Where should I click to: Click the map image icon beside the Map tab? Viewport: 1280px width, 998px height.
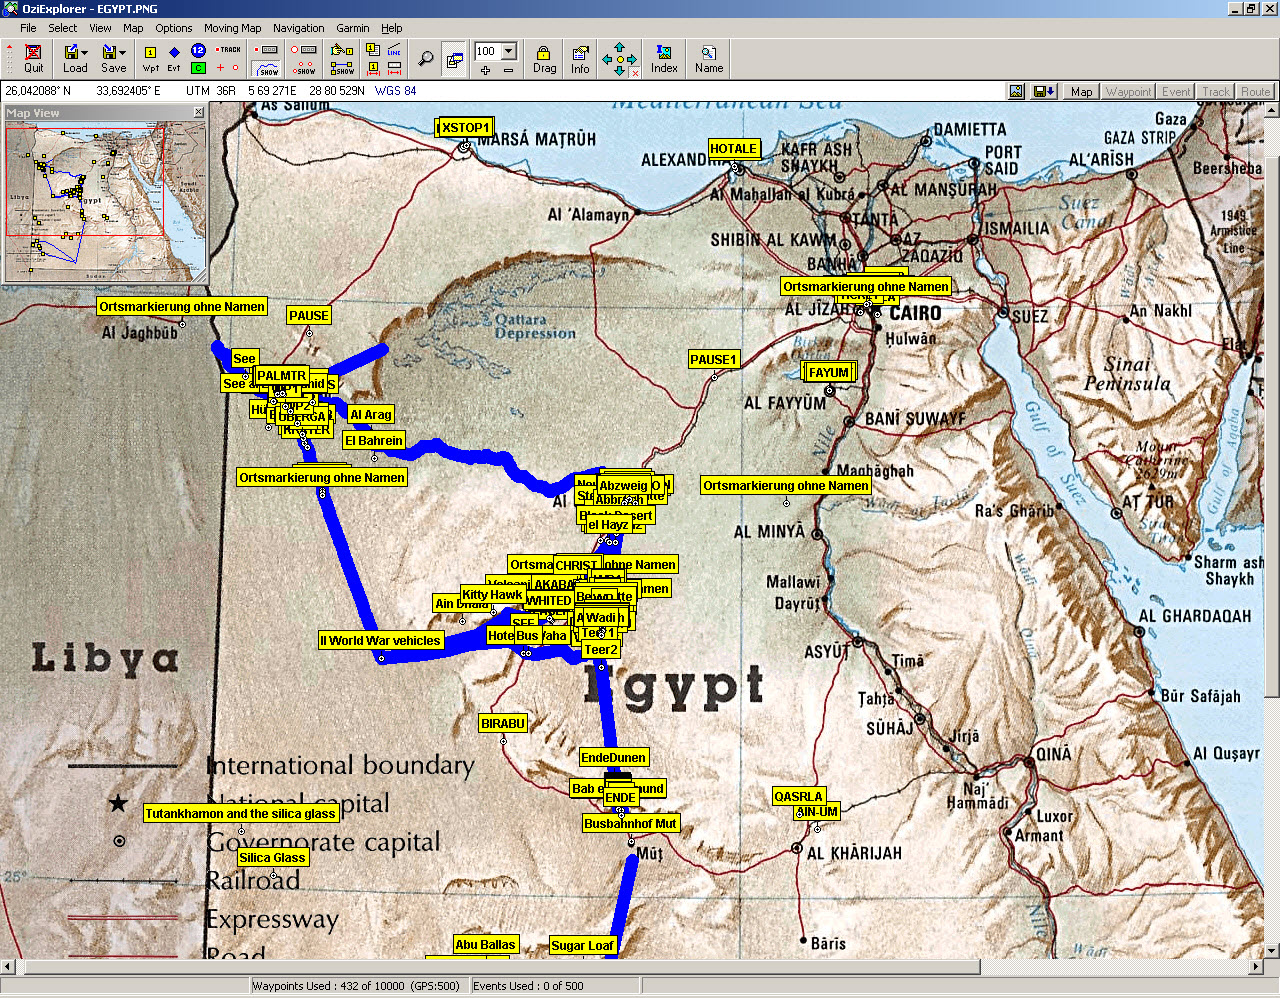tap(1016, 91)
